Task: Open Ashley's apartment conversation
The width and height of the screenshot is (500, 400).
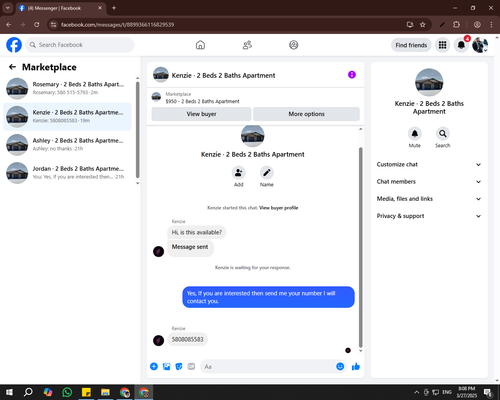Action: 67,145
